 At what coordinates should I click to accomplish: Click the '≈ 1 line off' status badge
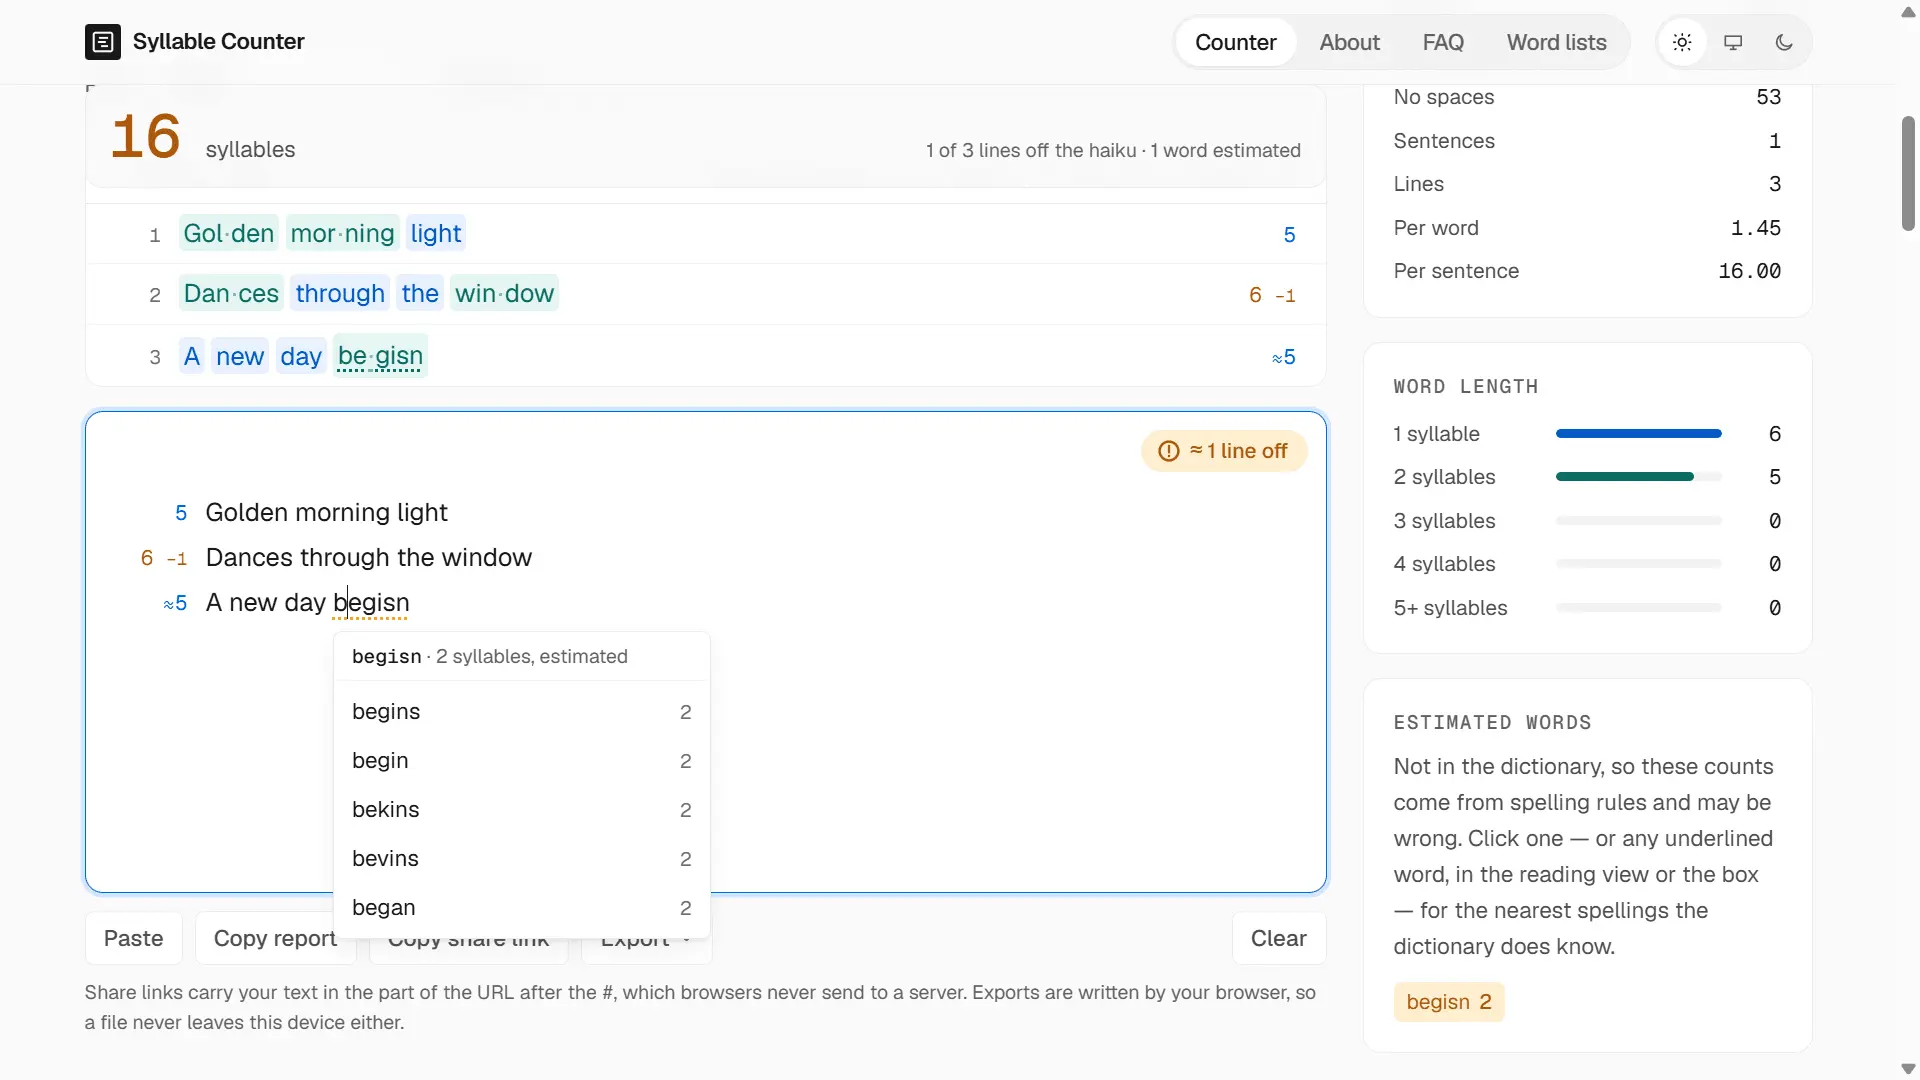point(1224,451)
